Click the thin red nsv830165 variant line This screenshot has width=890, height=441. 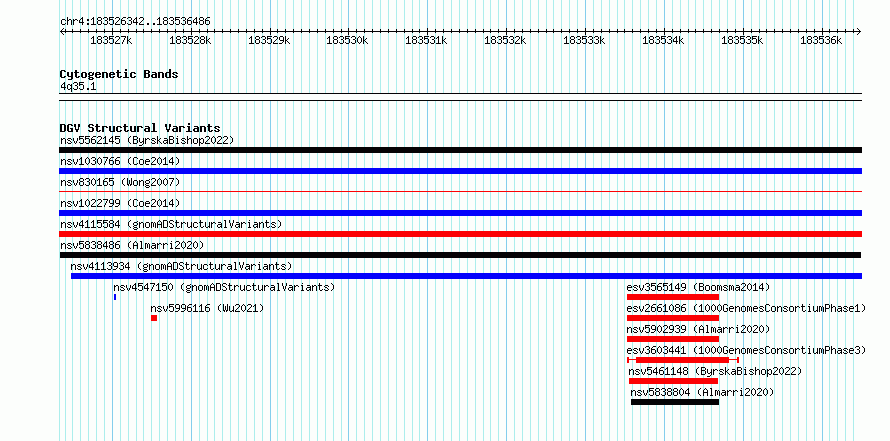coord(460,192)
